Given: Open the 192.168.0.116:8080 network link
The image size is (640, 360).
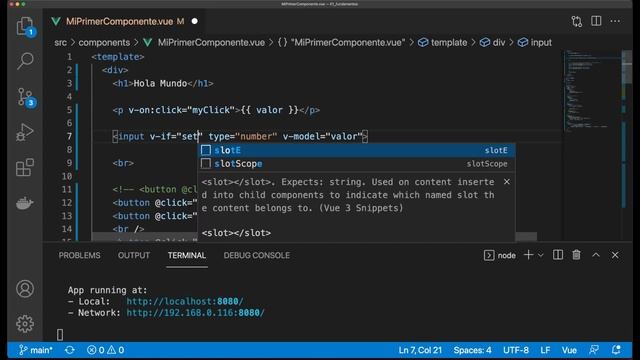Looking at the screenshot, I should [x=195, y=313].
